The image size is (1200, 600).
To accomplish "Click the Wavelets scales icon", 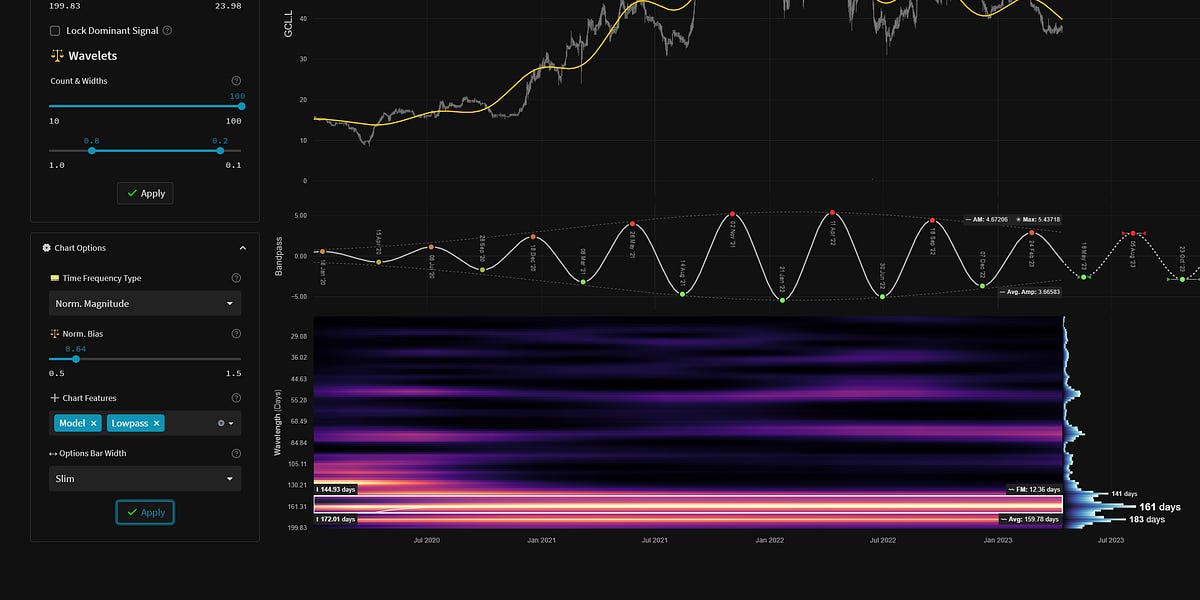I will tap(56, 56).
